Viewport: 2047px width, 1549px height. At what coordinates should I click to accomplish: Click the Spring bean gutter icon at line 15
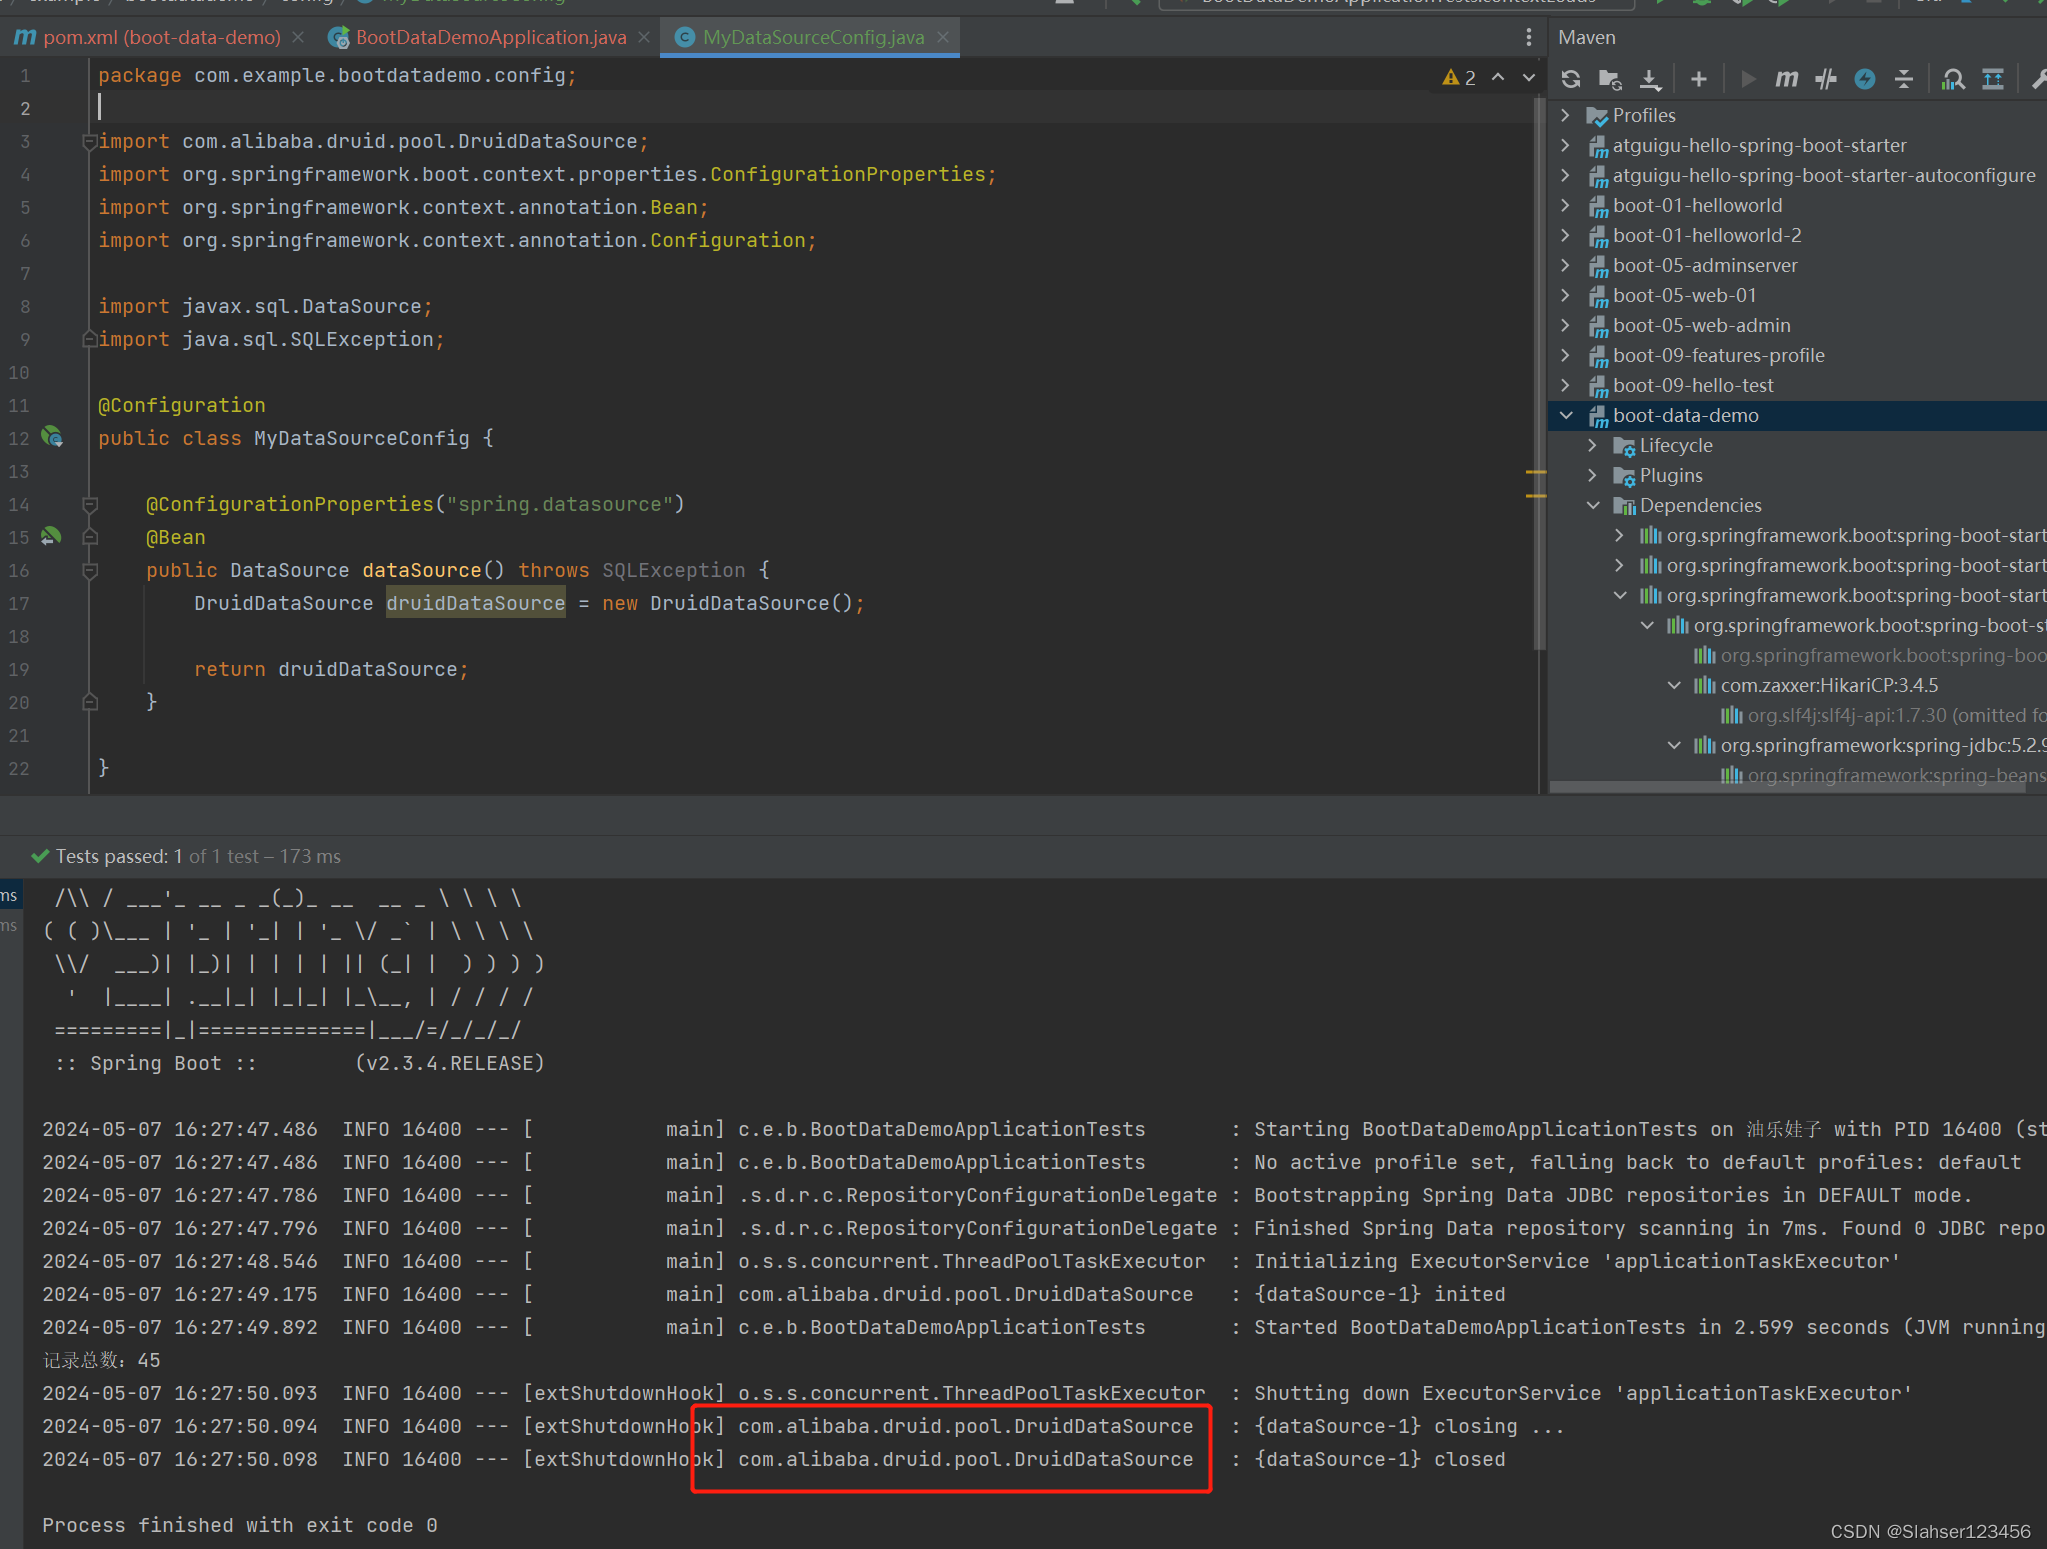[x=50, y=537]
